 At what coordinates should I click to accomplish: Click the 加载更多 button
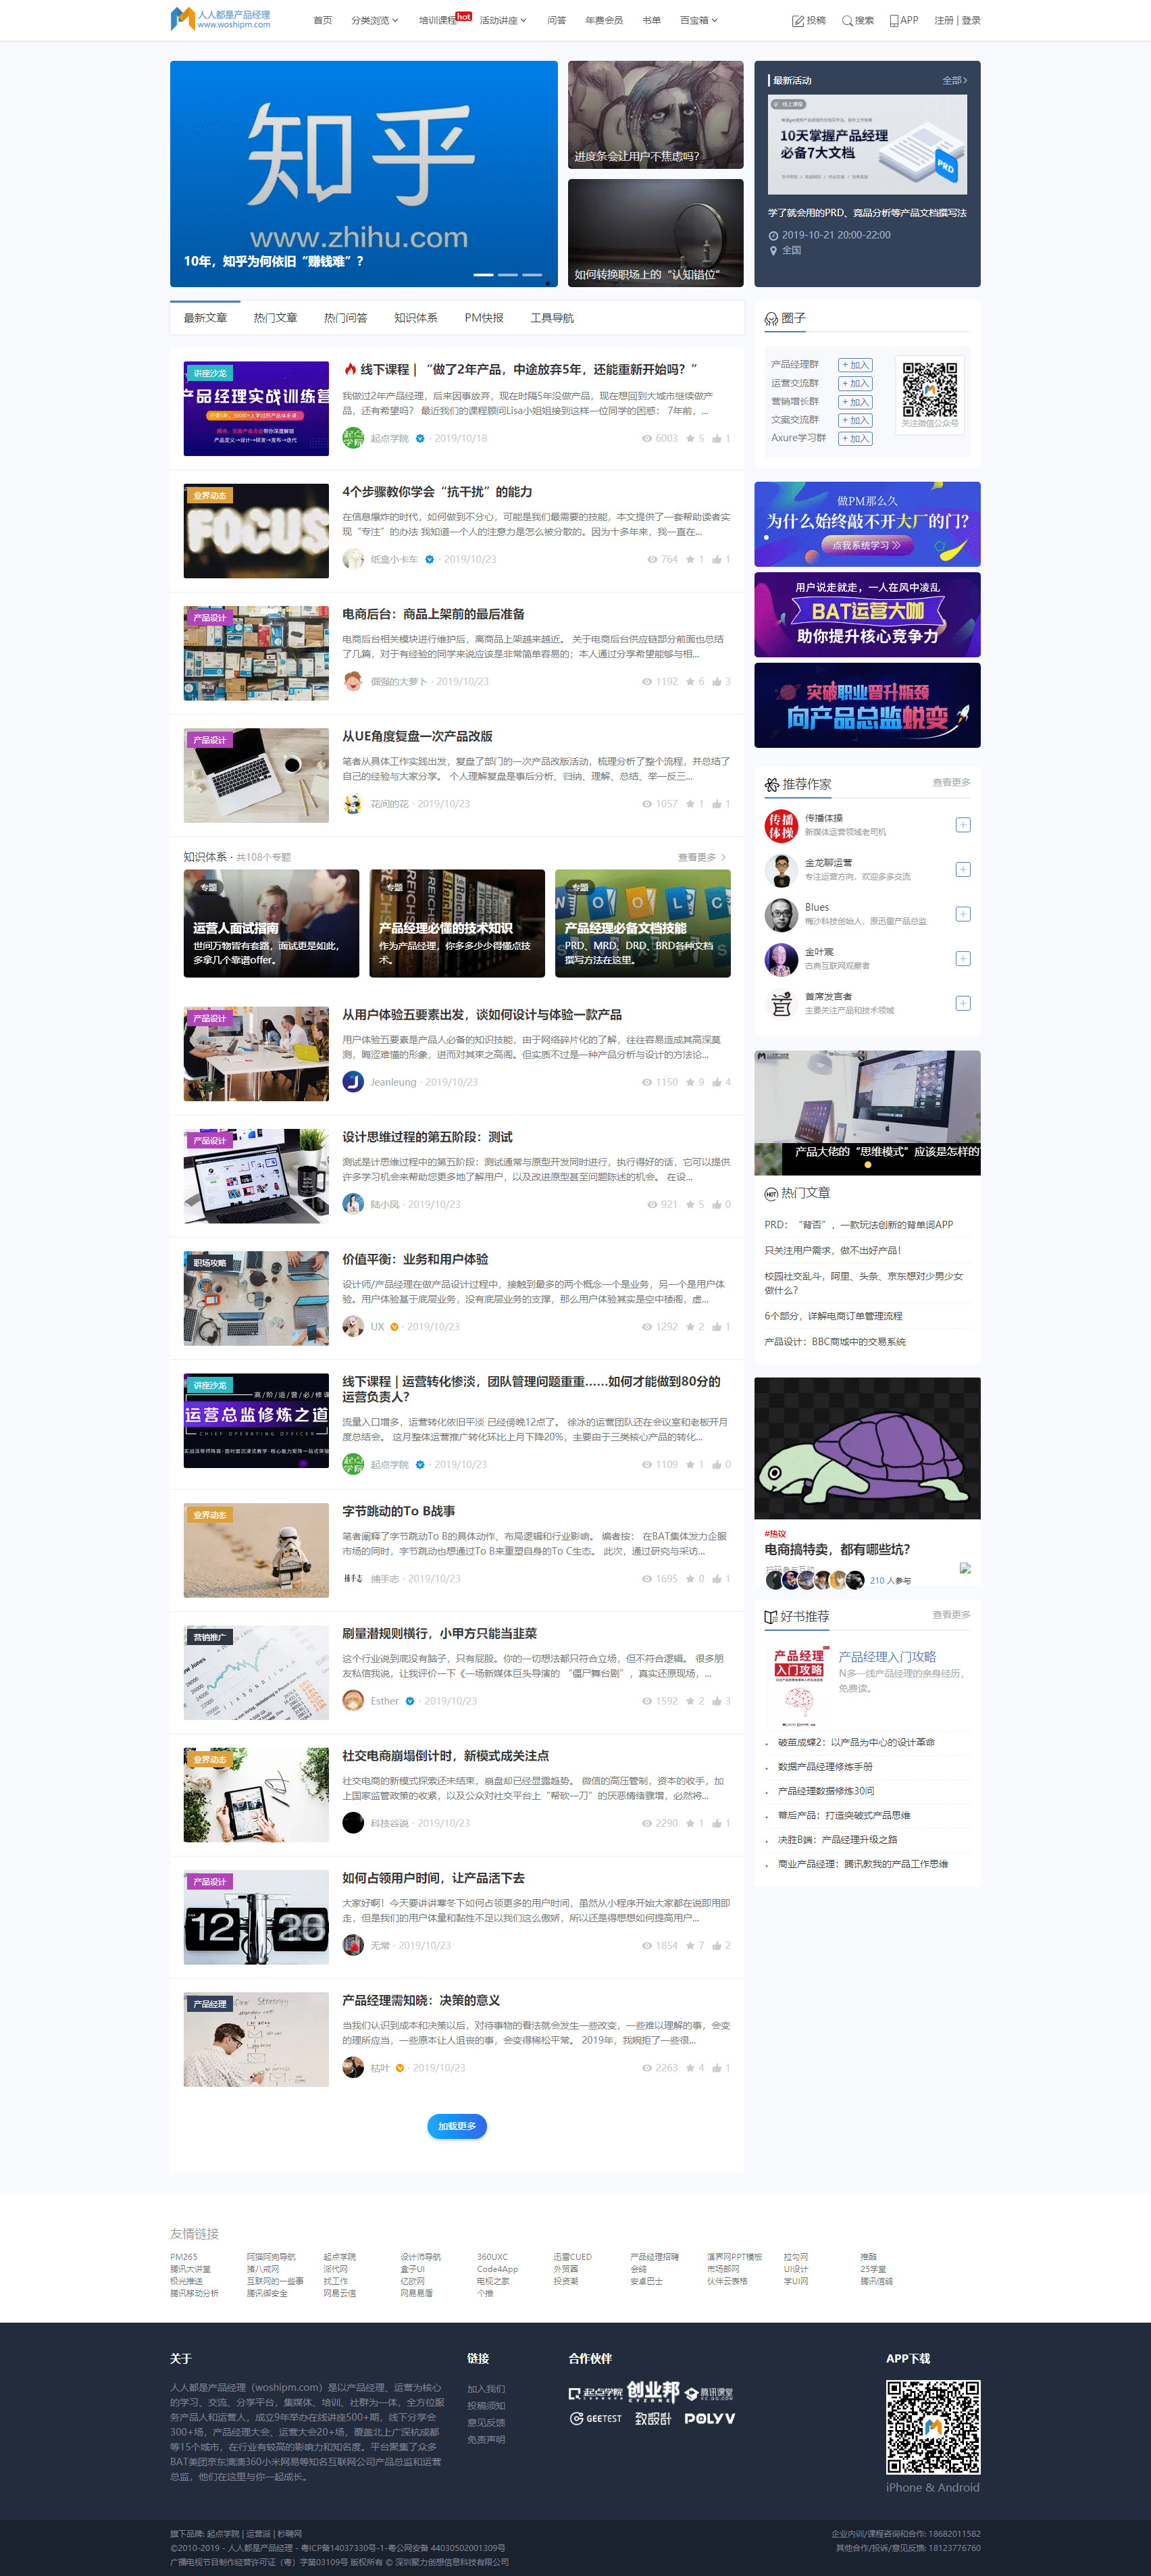pos(457,2126)
